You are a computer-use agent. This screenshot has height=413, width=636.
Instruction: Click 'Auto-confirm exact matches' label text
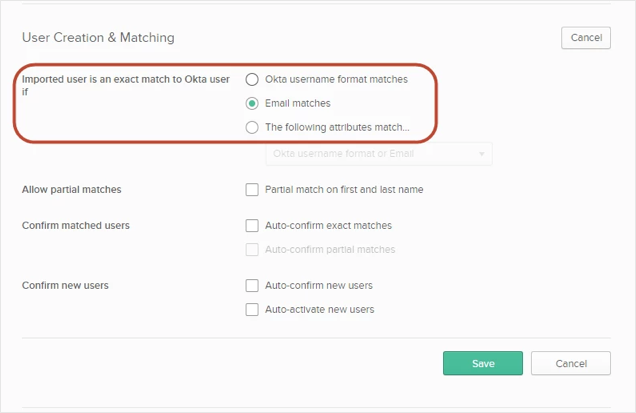pyautogui.click(x=328, y=225)
